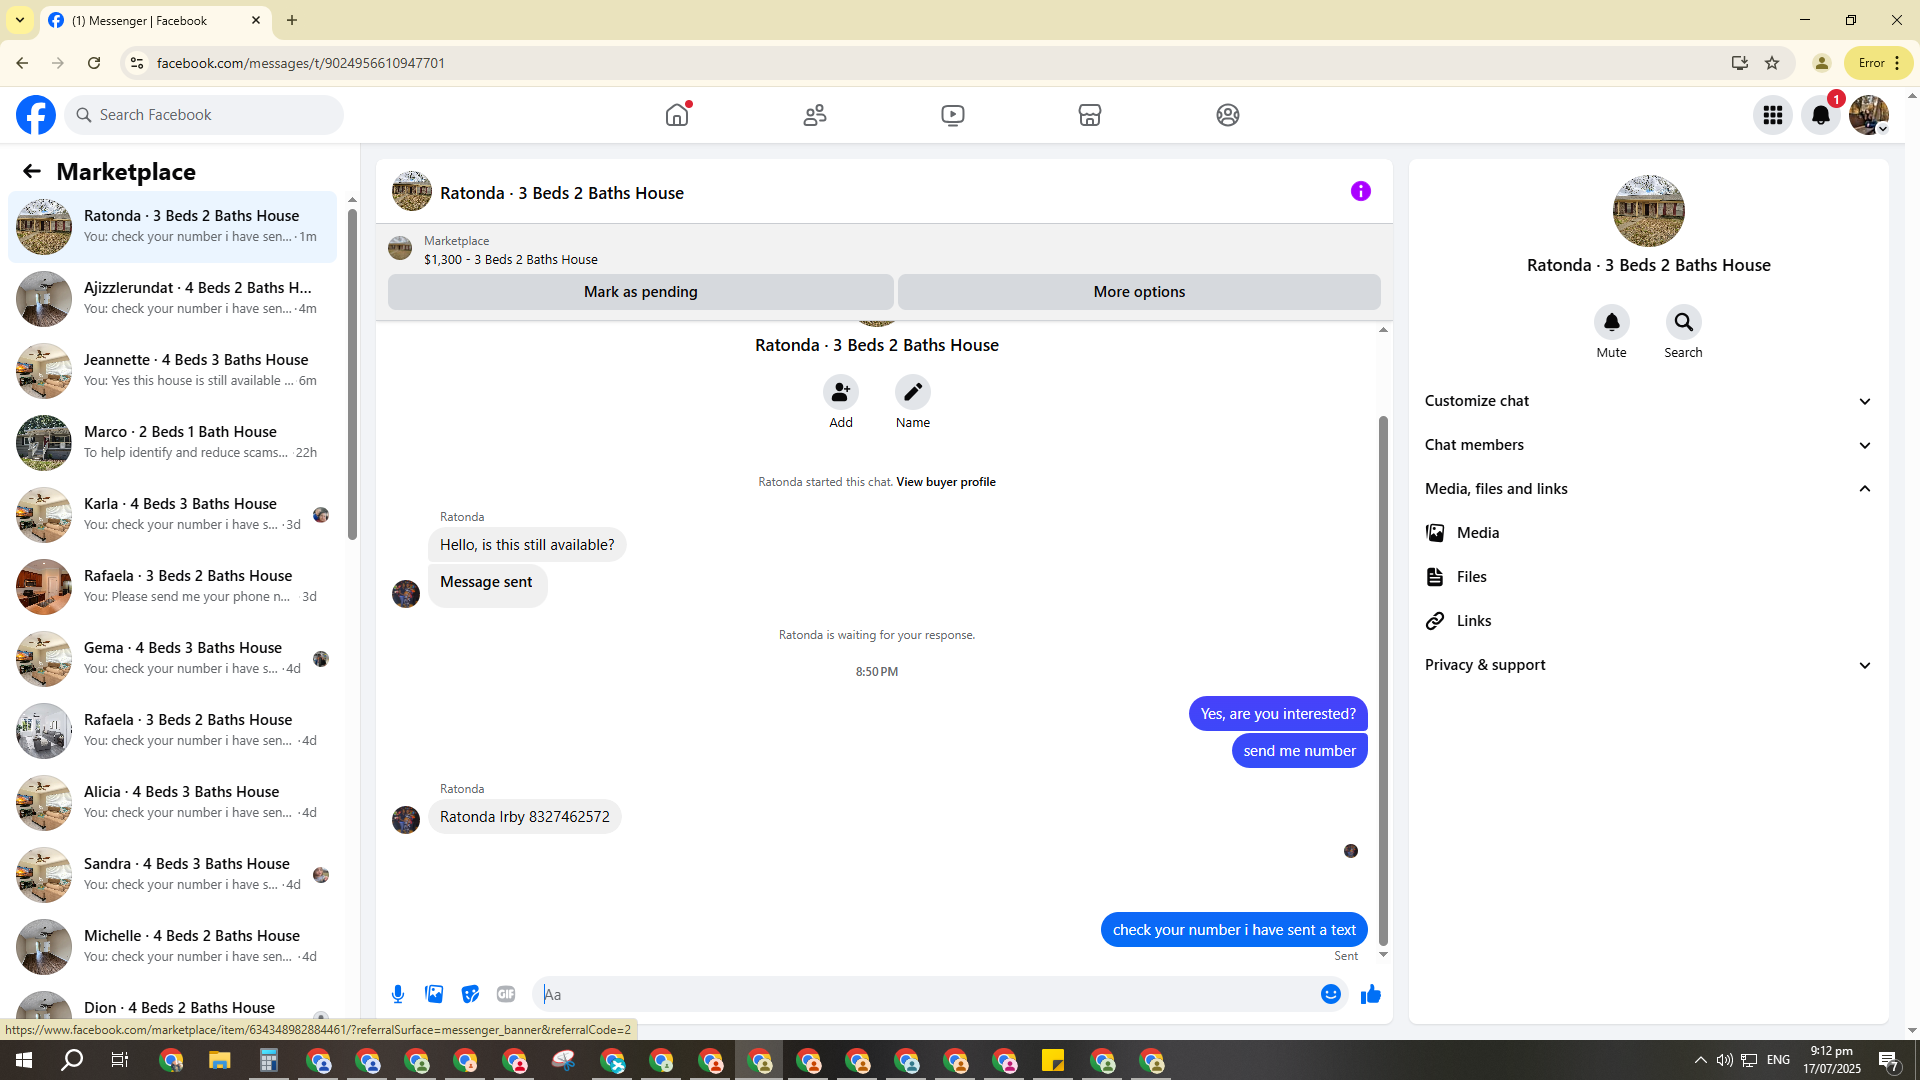1920x1080 pixels.
Task: Click the Search Facebook field
Action: coord(204,115)
